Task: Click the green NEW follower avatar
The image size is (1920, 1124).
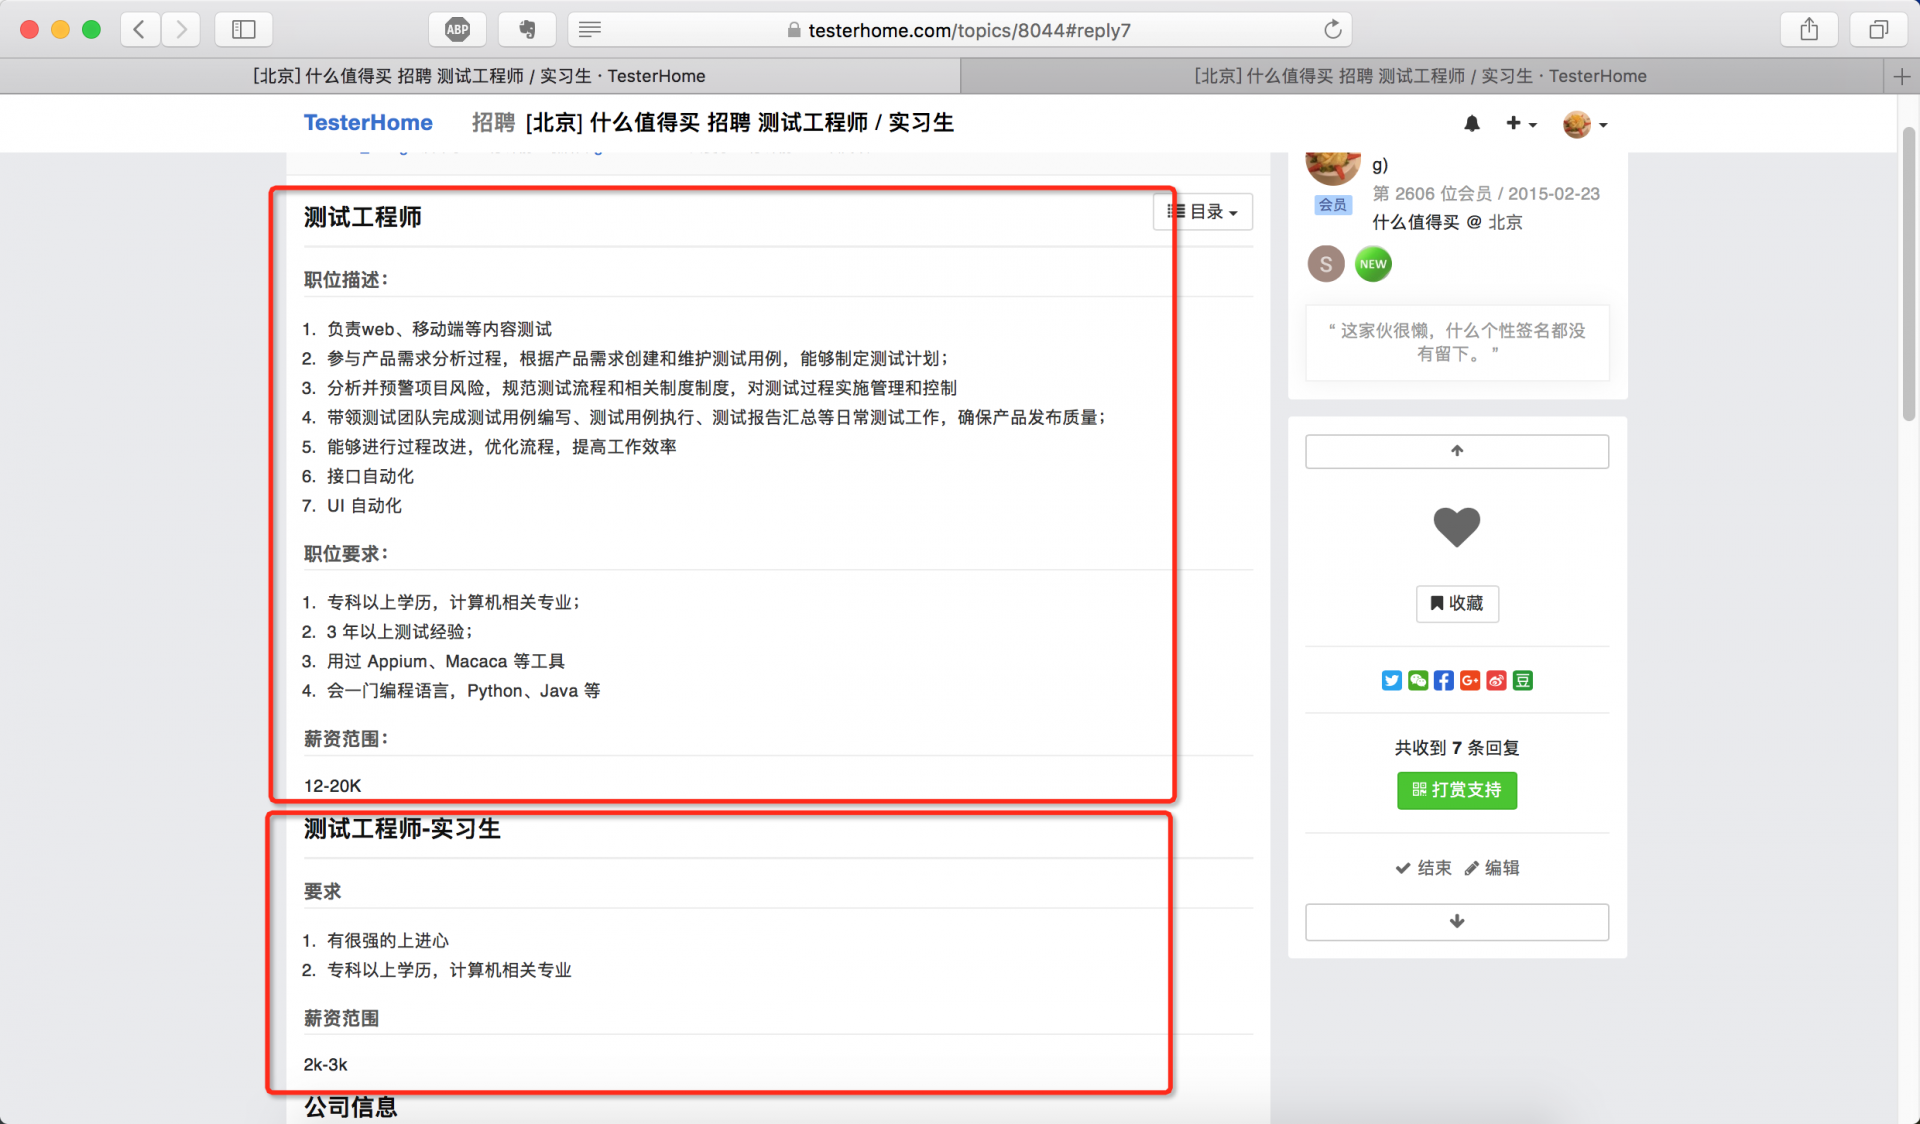Action: pyautogui.click(x=1373, y=264)
